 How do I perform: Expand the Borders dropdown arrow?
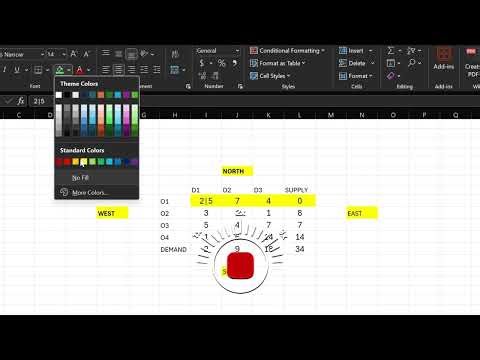pyautogui.click(x=47, y=70)
